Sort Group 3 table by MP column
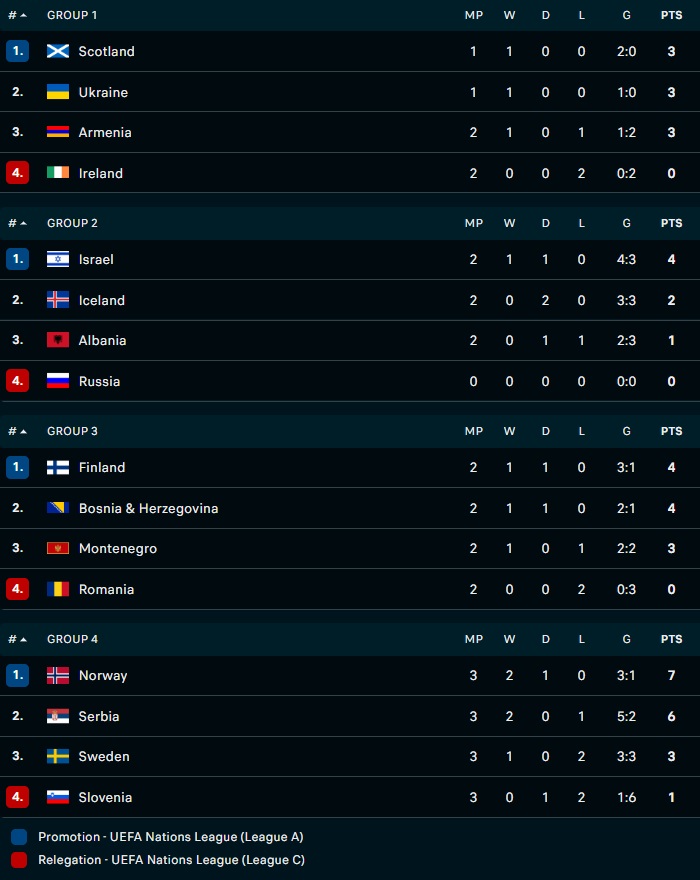 click(x=474, y=431)
